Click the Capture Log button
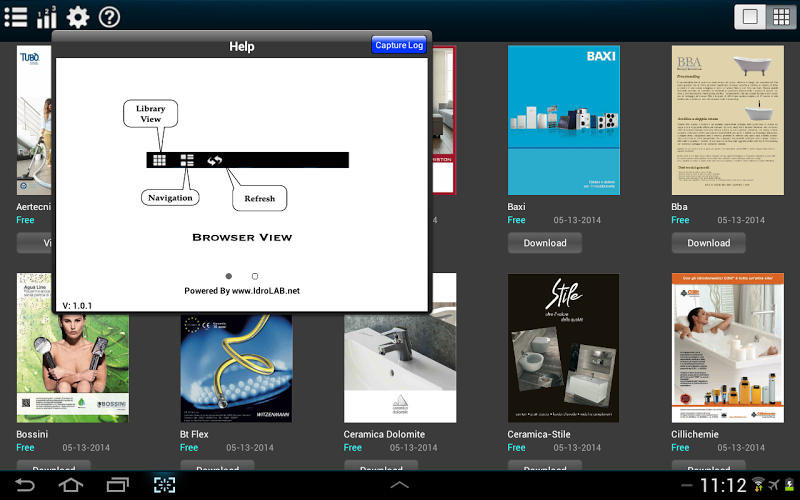 (399, 45)
